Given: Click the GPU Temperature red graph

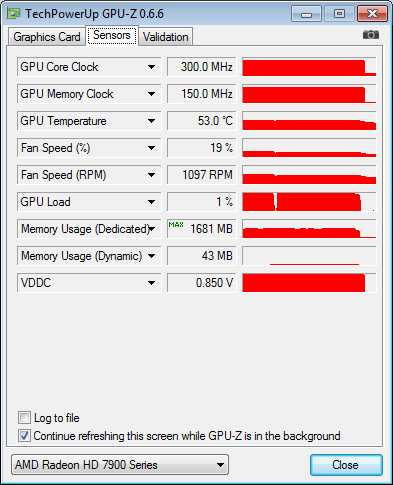Looking at the screenshot, I should tap(309, 121).
